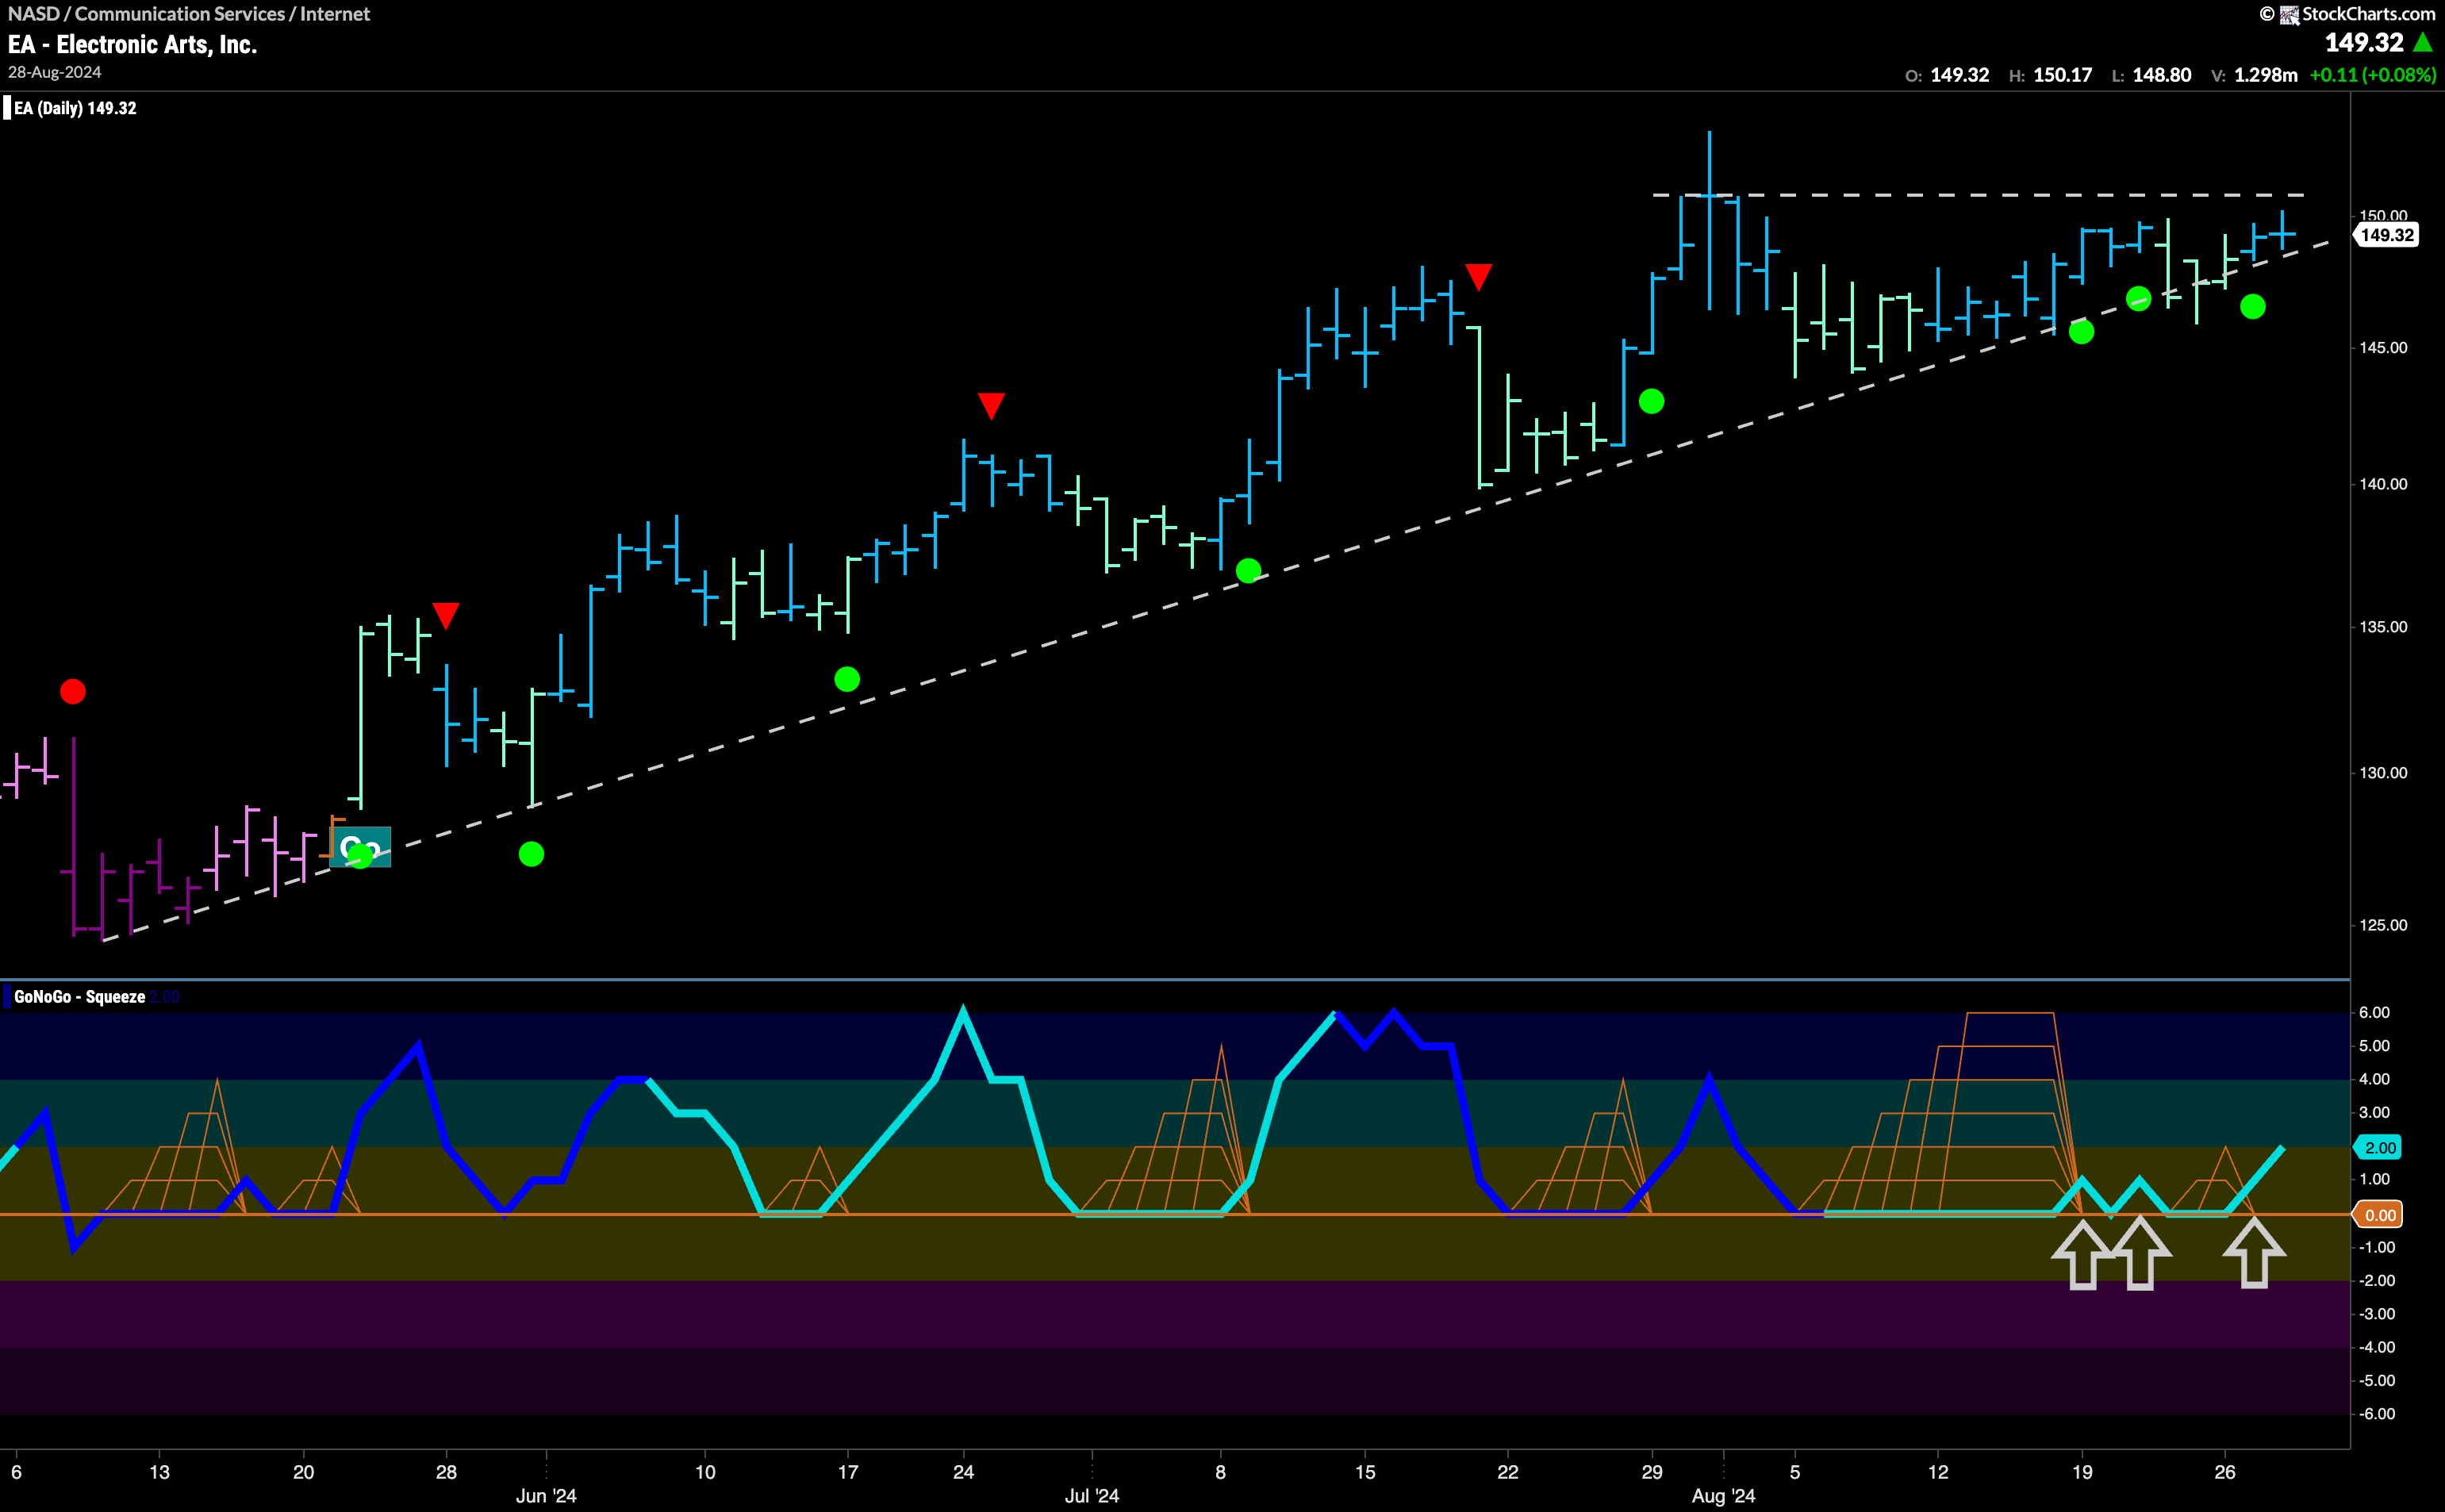Click the red circle marker above the May 8 bar

pyautogui.click(x=73, y=691)
